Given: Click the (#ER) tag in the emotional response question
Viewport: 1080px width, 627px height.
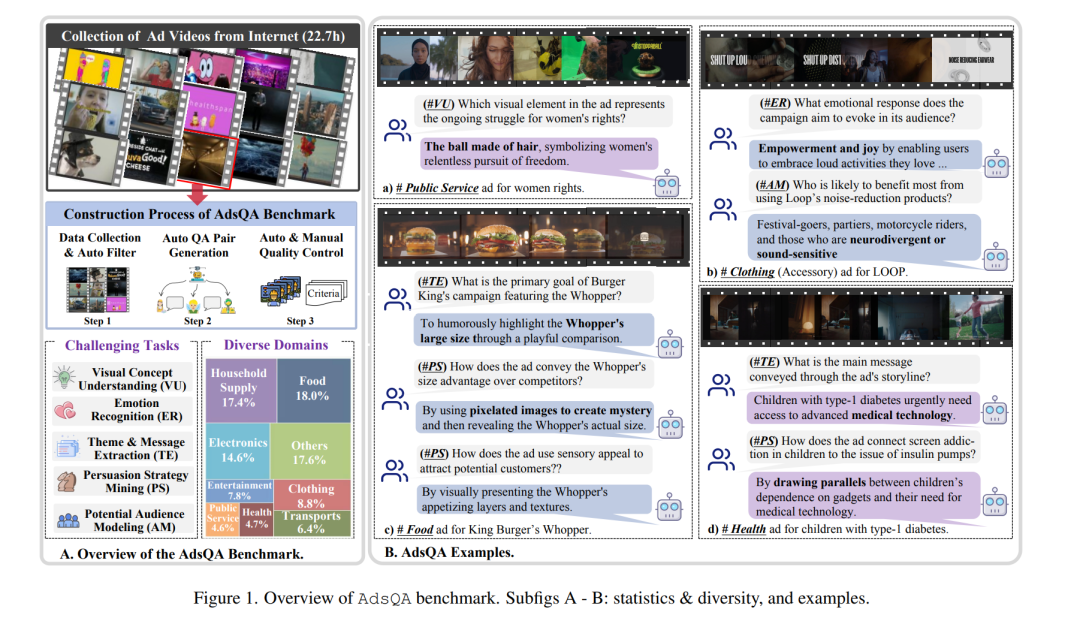Looking at the screenshot, I should tap(775, 103).
